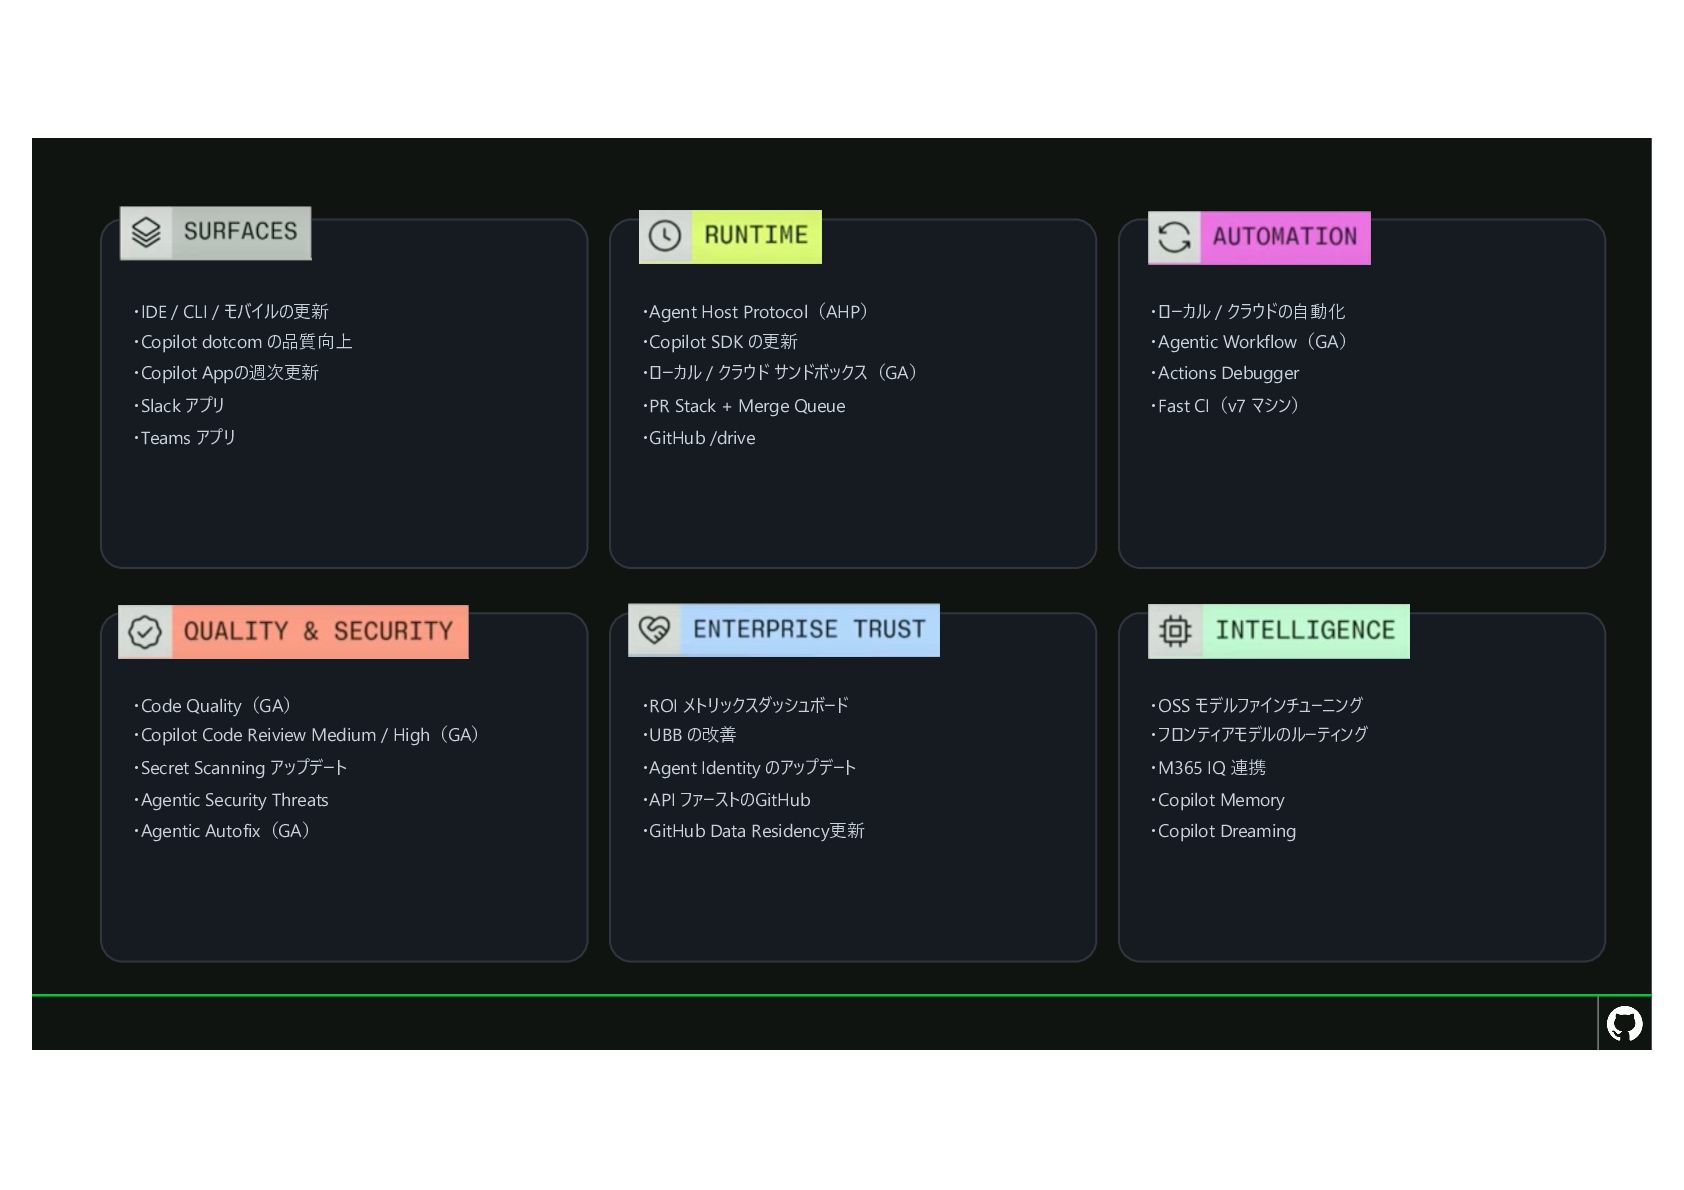Viewport: 1684px width, 1190px height.
Task: Click the Quality & Security checkmark badge icon
Action: pos(145,632)
